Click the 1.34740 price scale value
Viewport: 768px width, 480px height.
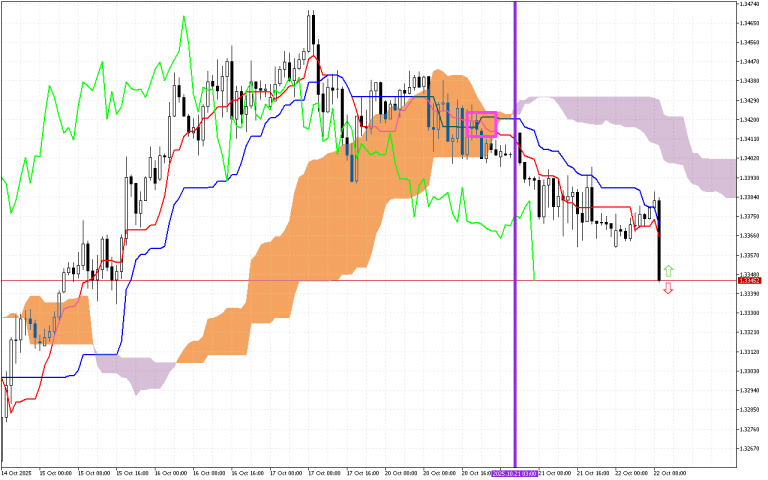(749, 4)
